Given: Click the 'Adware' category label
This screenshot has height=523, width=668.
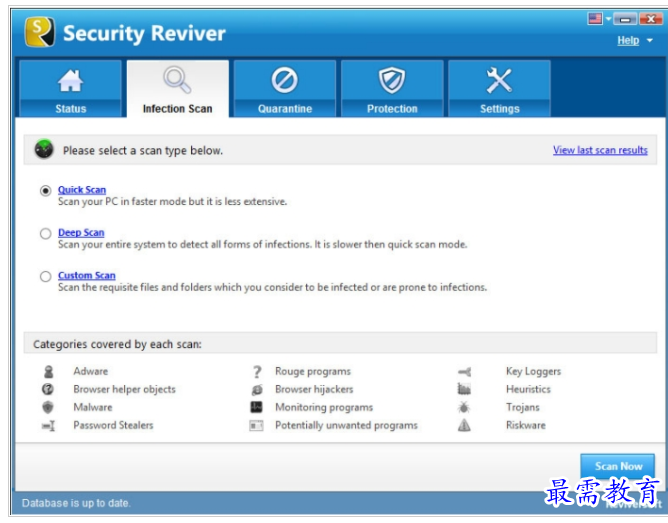Looking at the screenshot, I should 91,371.
